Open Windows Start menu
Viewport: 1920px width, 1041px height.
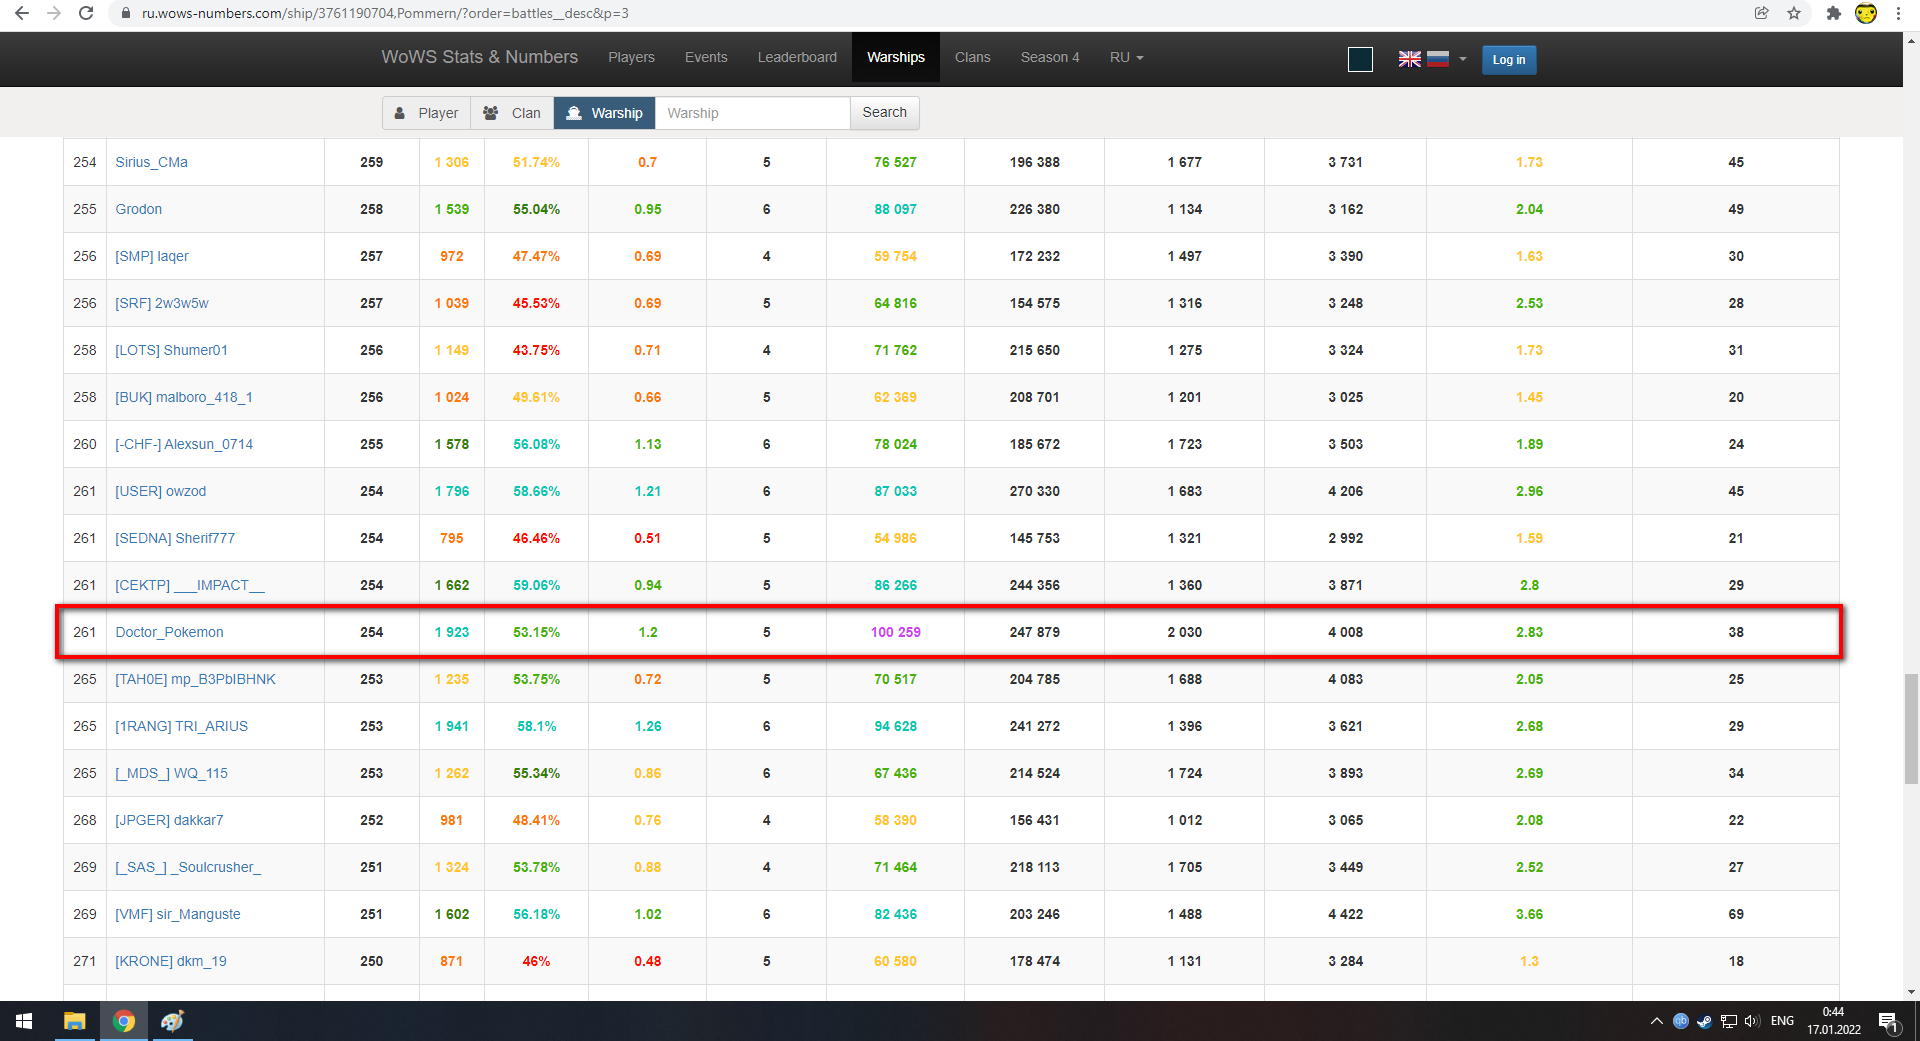click(x=24, y=1021)
